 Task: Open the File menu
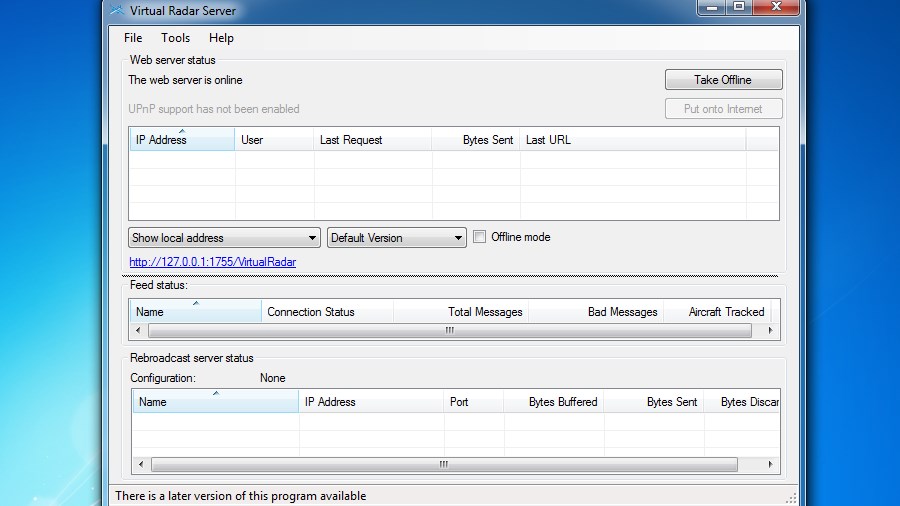tap(133, 38)
